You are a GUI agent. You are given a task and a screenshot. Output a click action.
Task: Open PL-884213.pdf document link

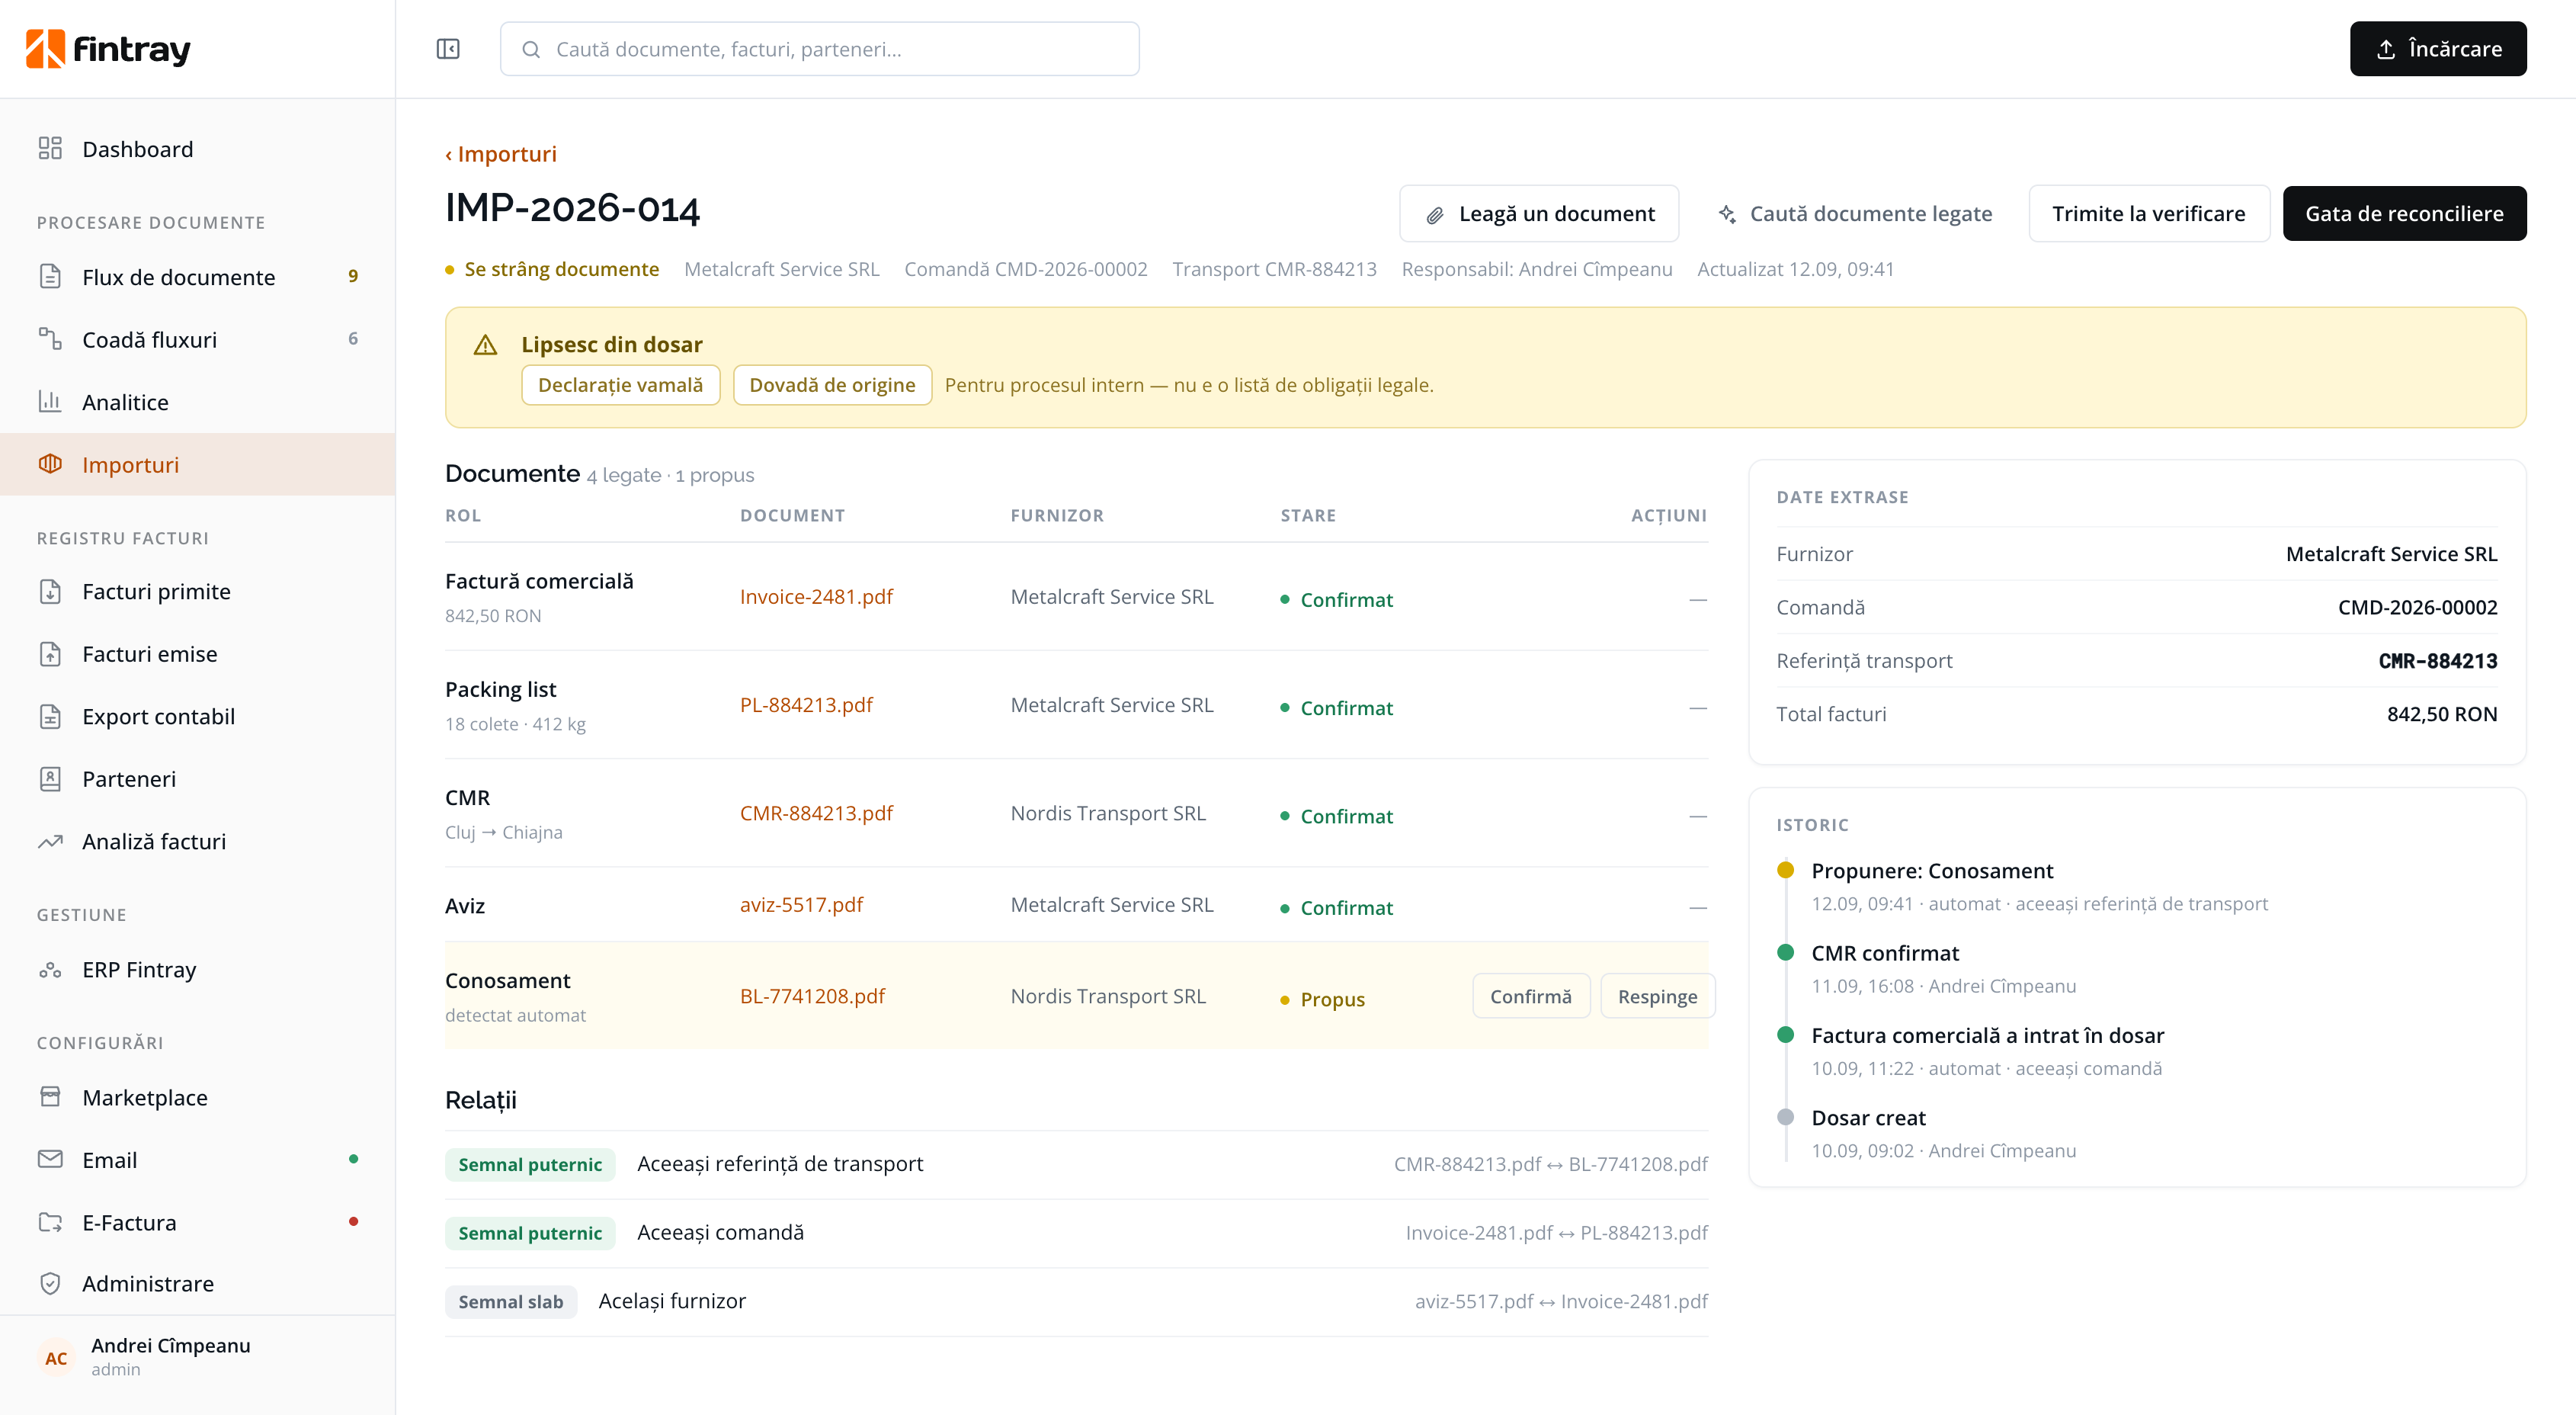click(806, 704)
